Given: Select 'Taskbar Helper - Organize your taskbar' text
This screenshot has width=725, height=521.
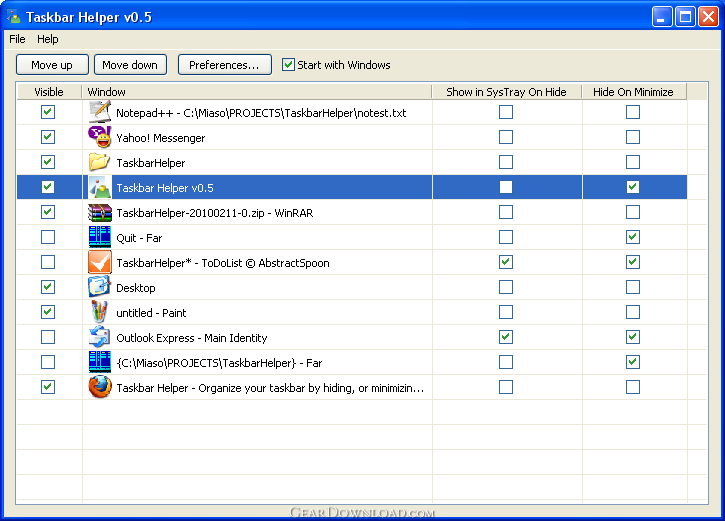Looking at the screenshot, I should point(270,388).
